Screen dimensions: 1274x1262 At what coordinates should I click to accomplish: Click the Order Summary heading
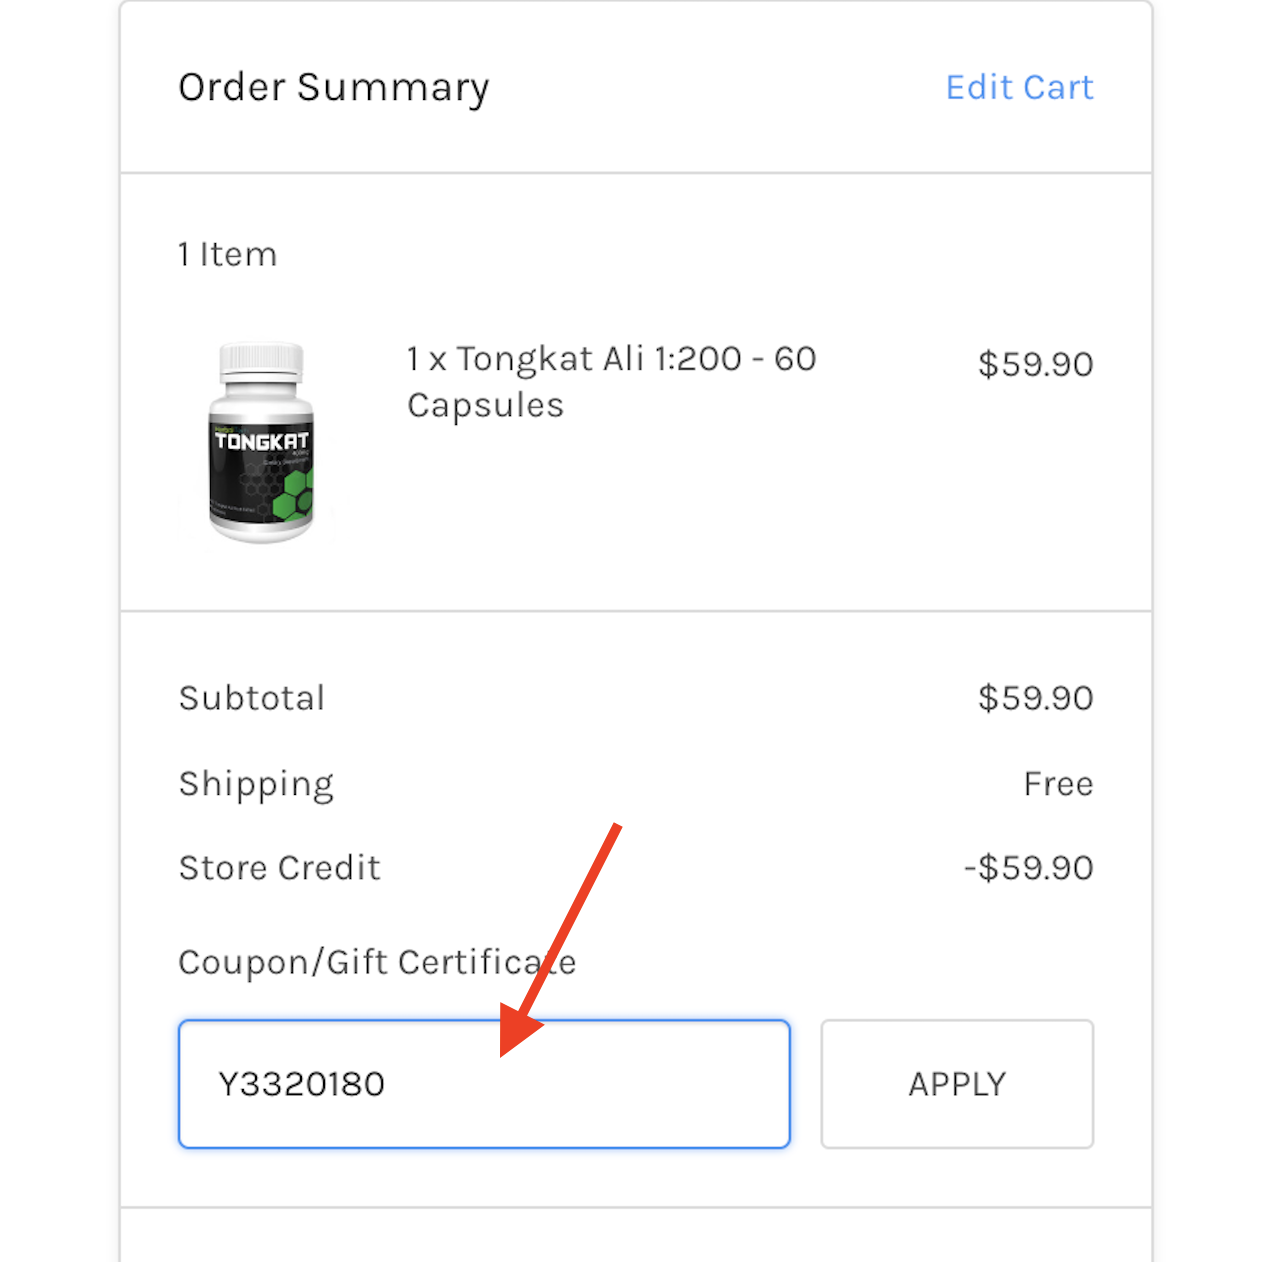click(334, 88)
